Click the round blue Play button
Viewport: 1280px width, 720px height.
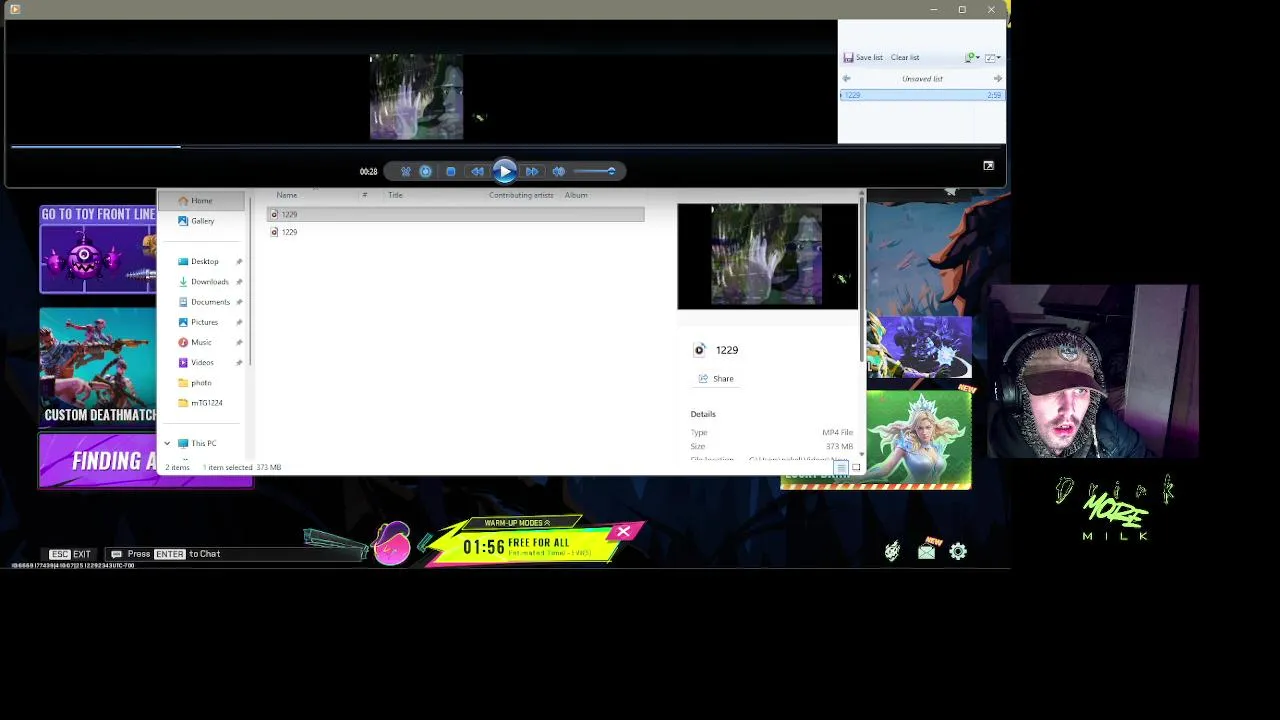(504, 171)
